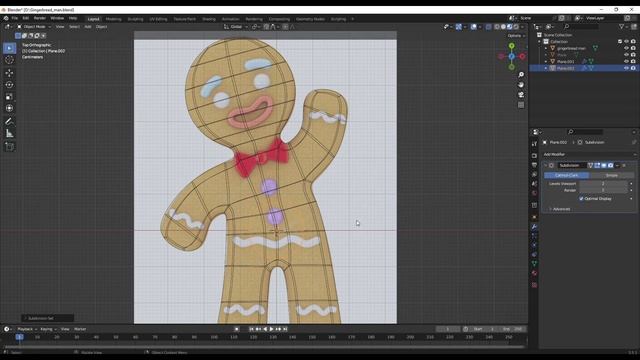Image resolution: width=640 pixels, height=360 pixels.
Task: Click the timeline current frame marker
Action: (x=19, y=337)
